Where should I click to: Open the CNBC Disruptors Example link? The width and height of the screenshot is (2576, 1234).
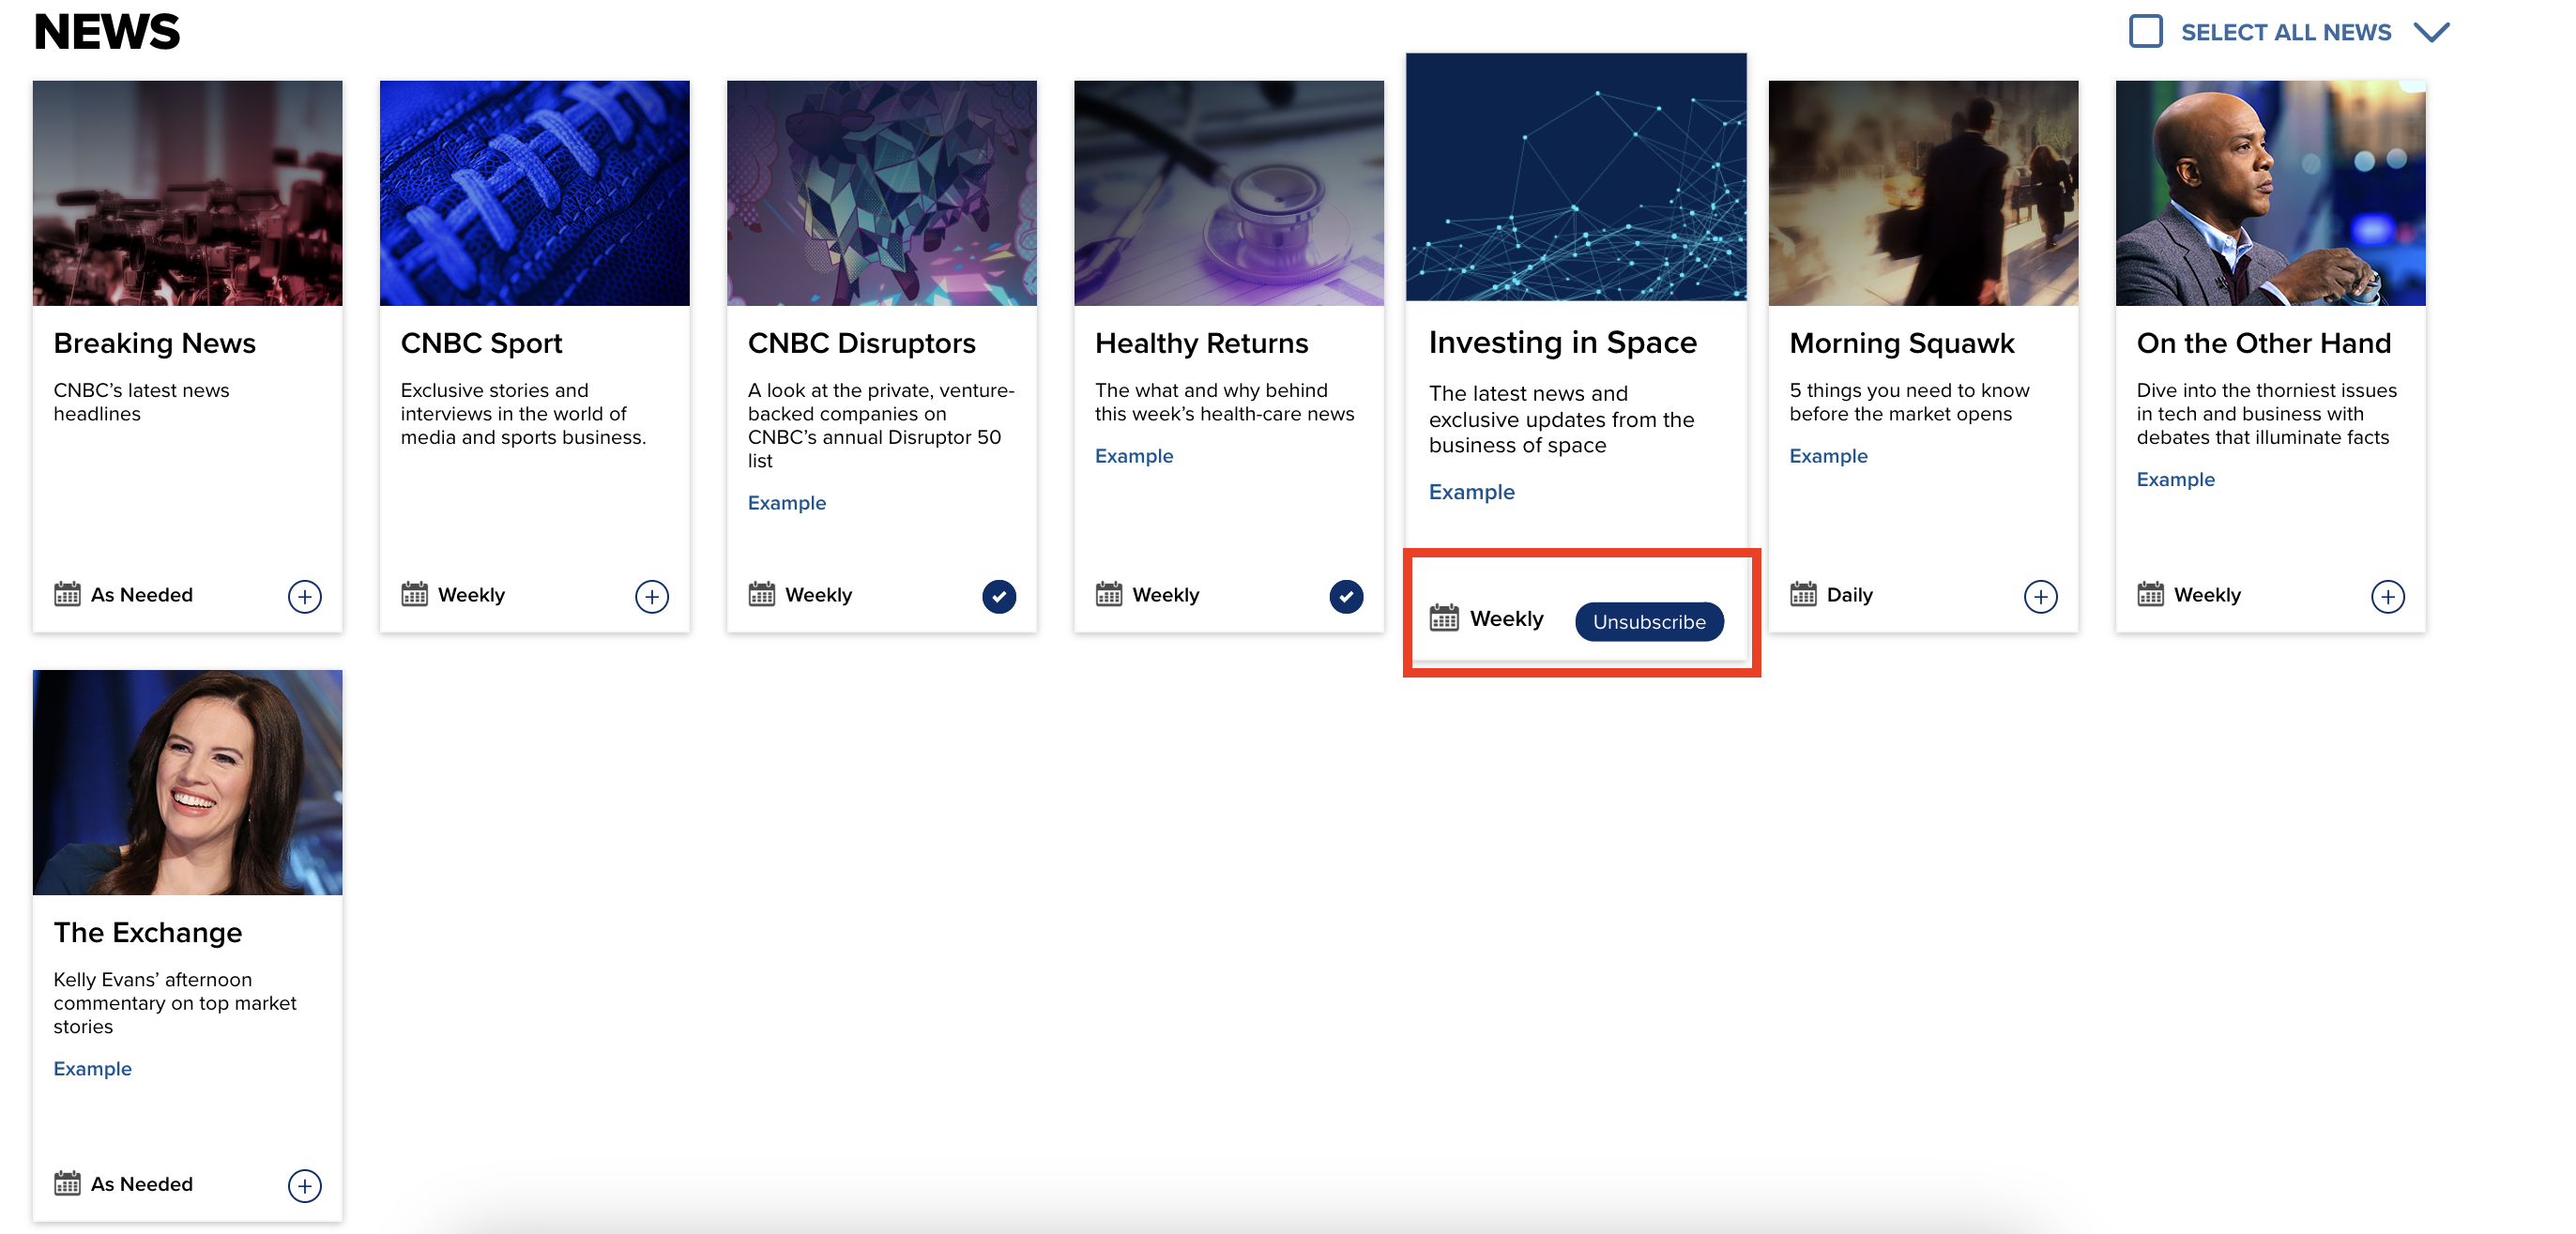[787, 502]
